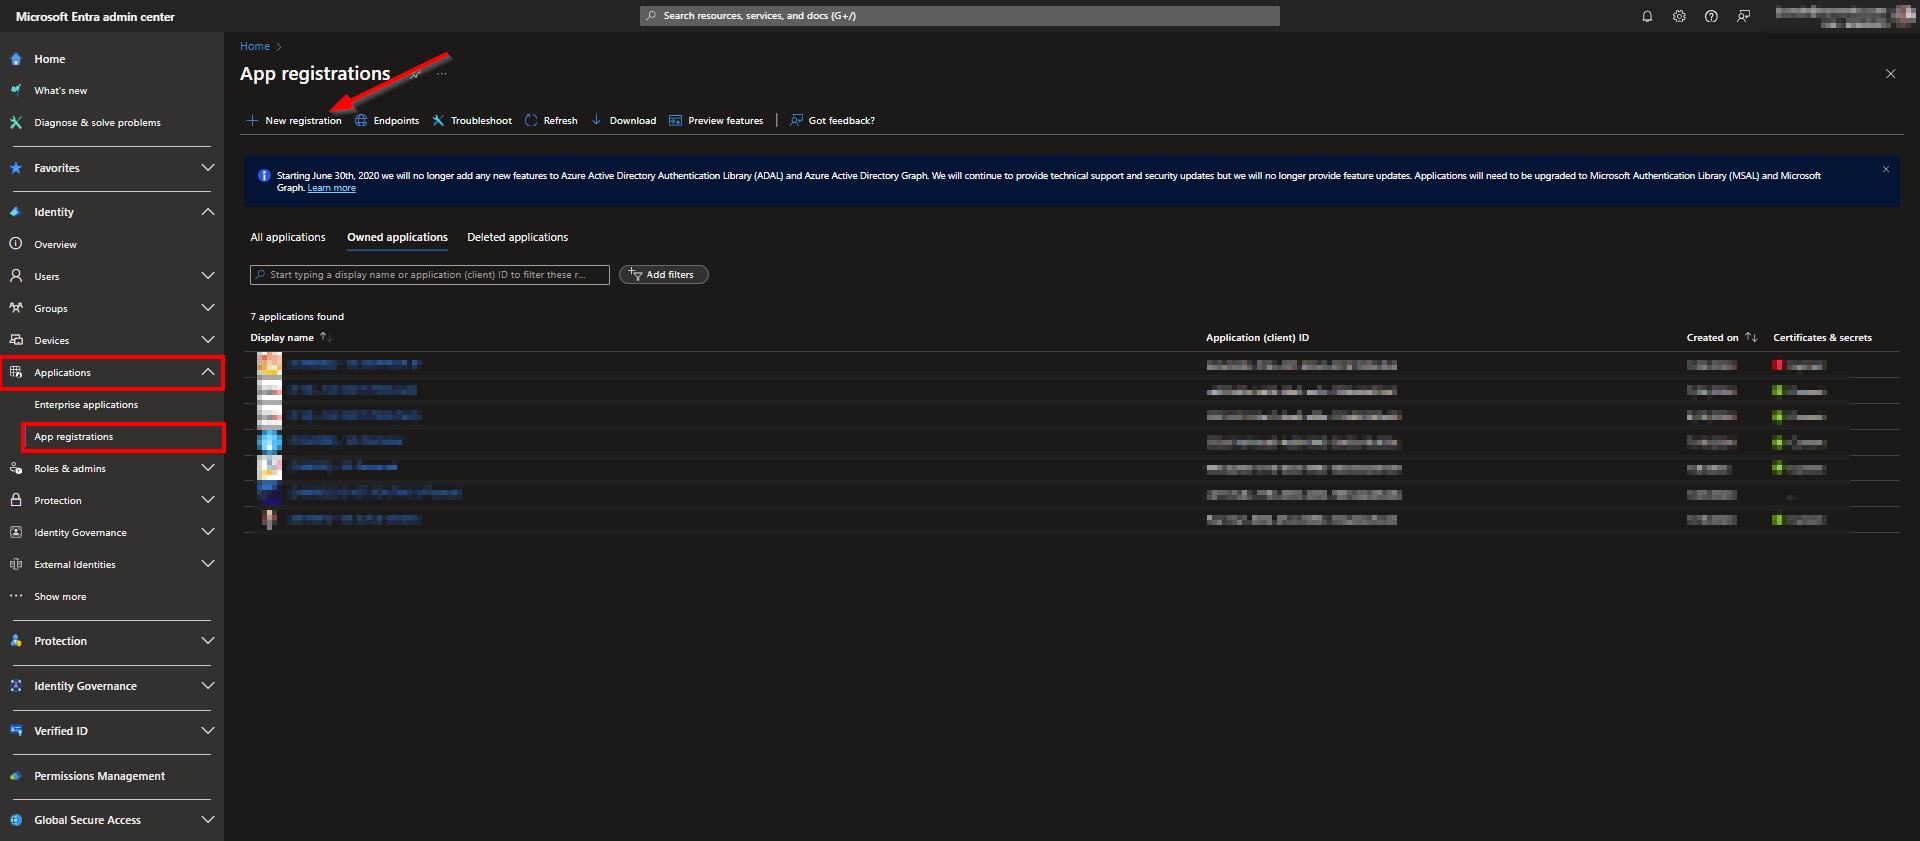Click the top bar feedback icon
This screenshot has width=1920, height=841.
(1743, 16)
